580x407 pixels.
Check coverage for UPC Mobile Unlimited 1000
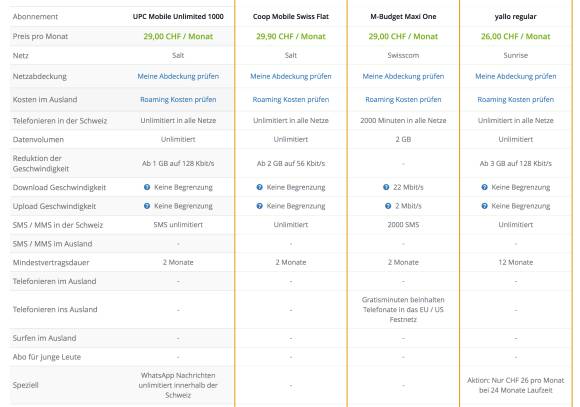click(178, 77)
